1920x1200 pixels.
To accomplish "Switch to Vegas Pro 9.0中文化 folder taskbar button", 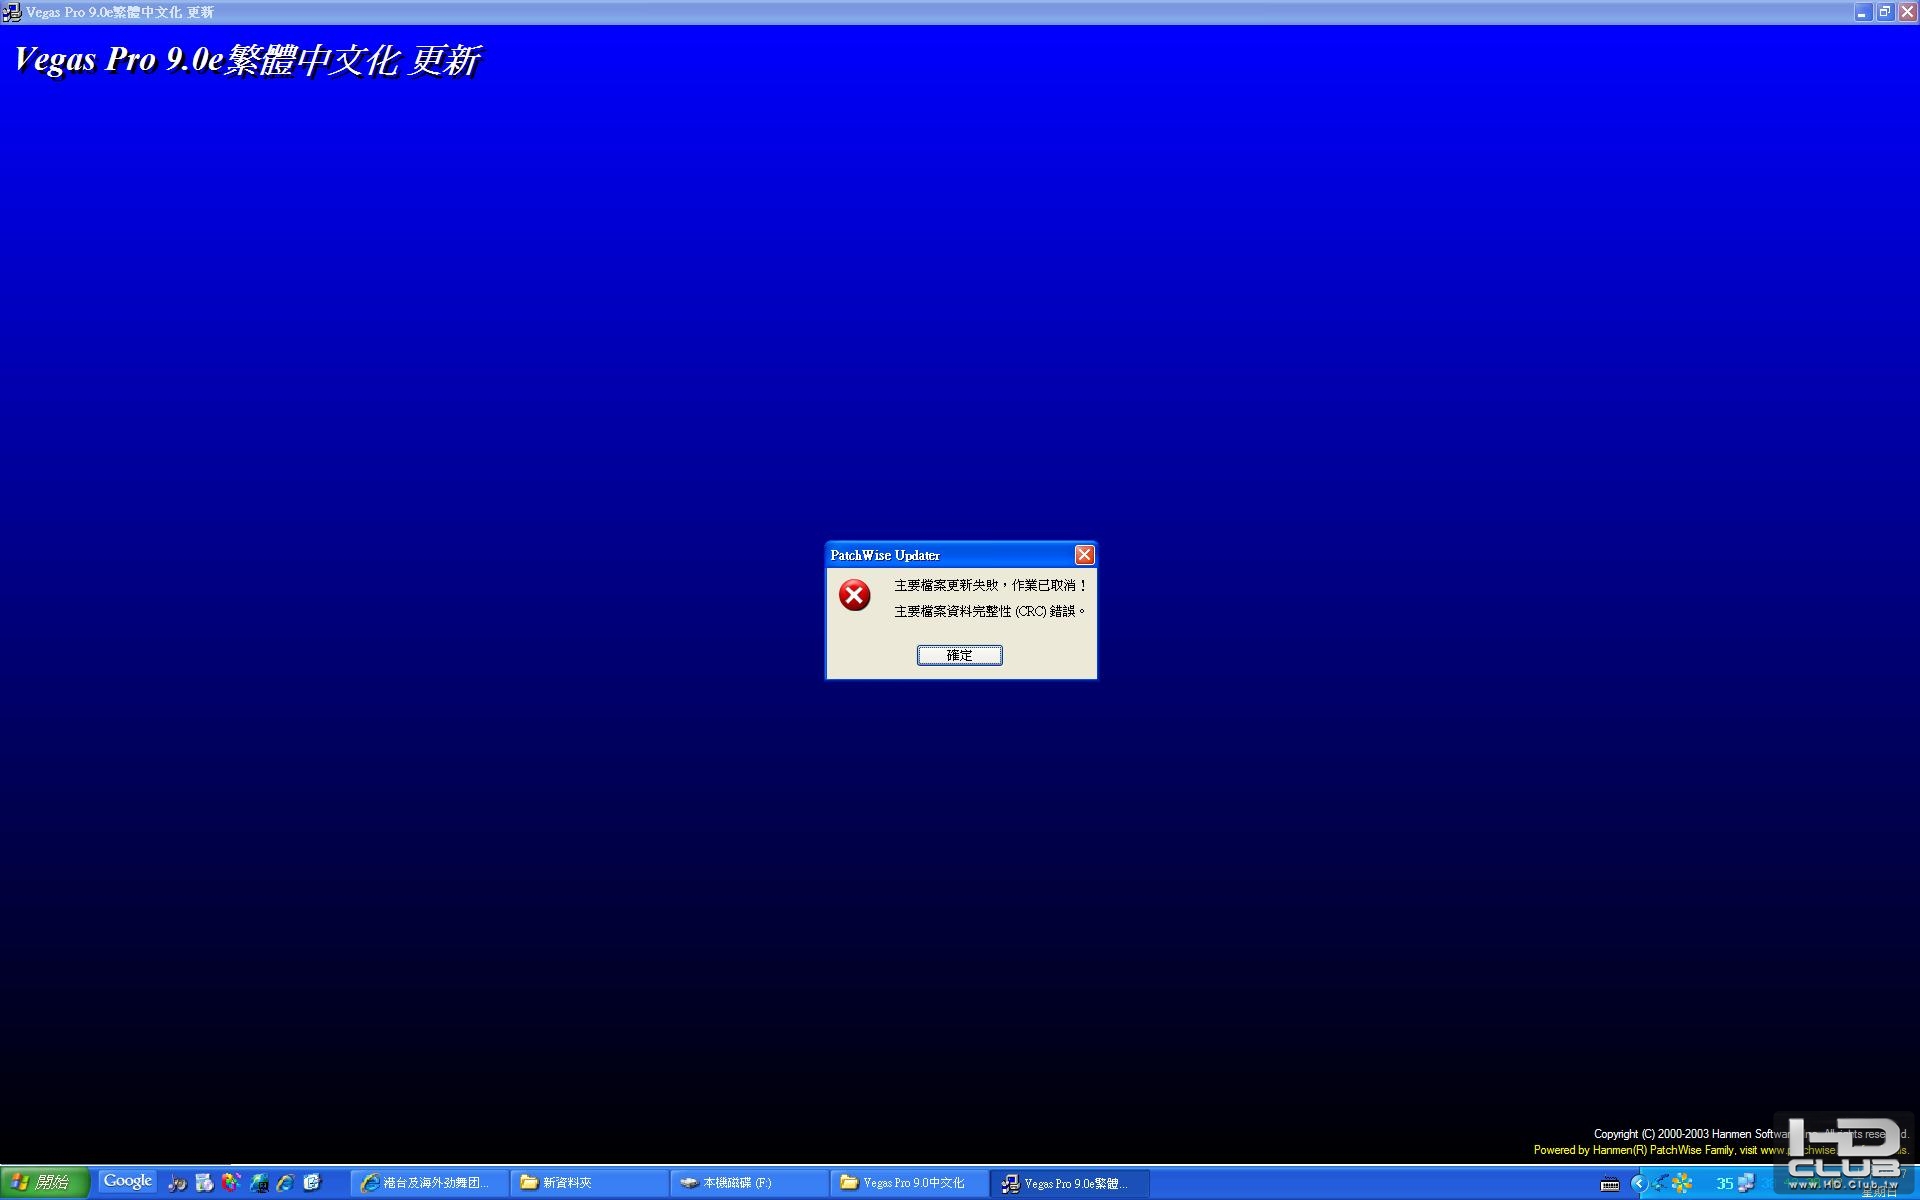I will pyautogui.click(x=910, y=1183).
